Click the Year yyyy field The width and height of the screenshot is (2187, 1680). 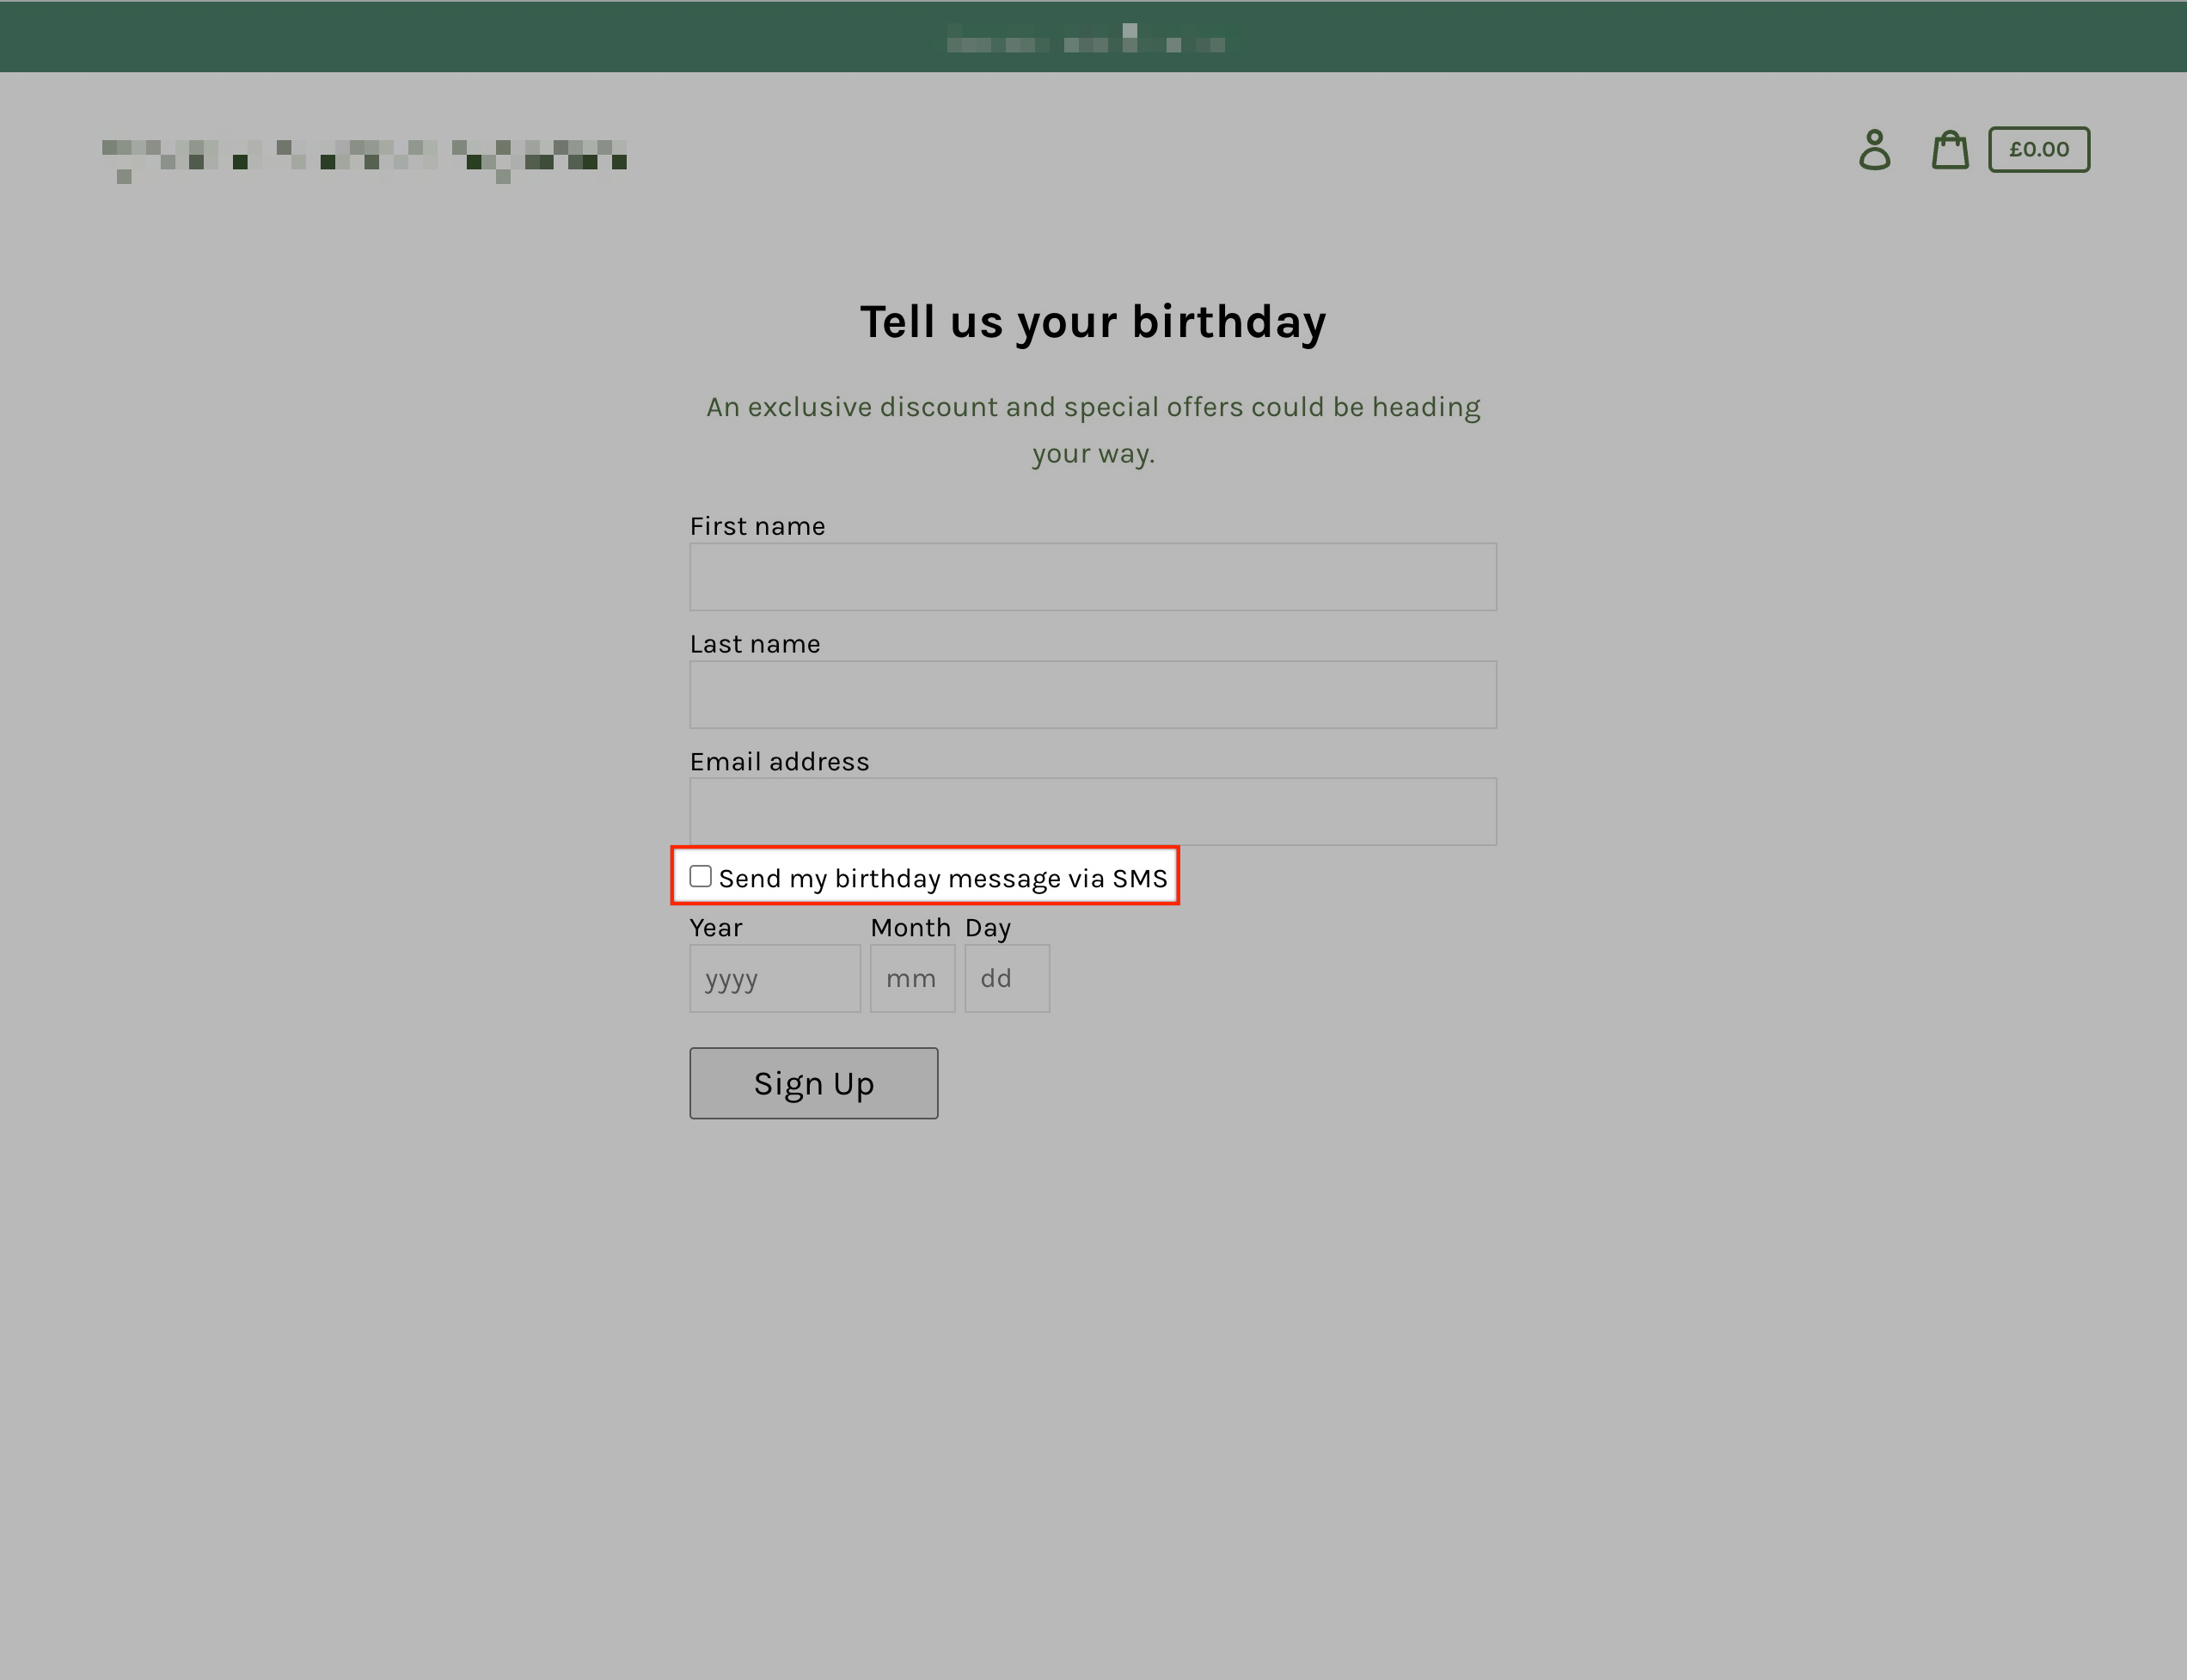[x=774, y=979]
